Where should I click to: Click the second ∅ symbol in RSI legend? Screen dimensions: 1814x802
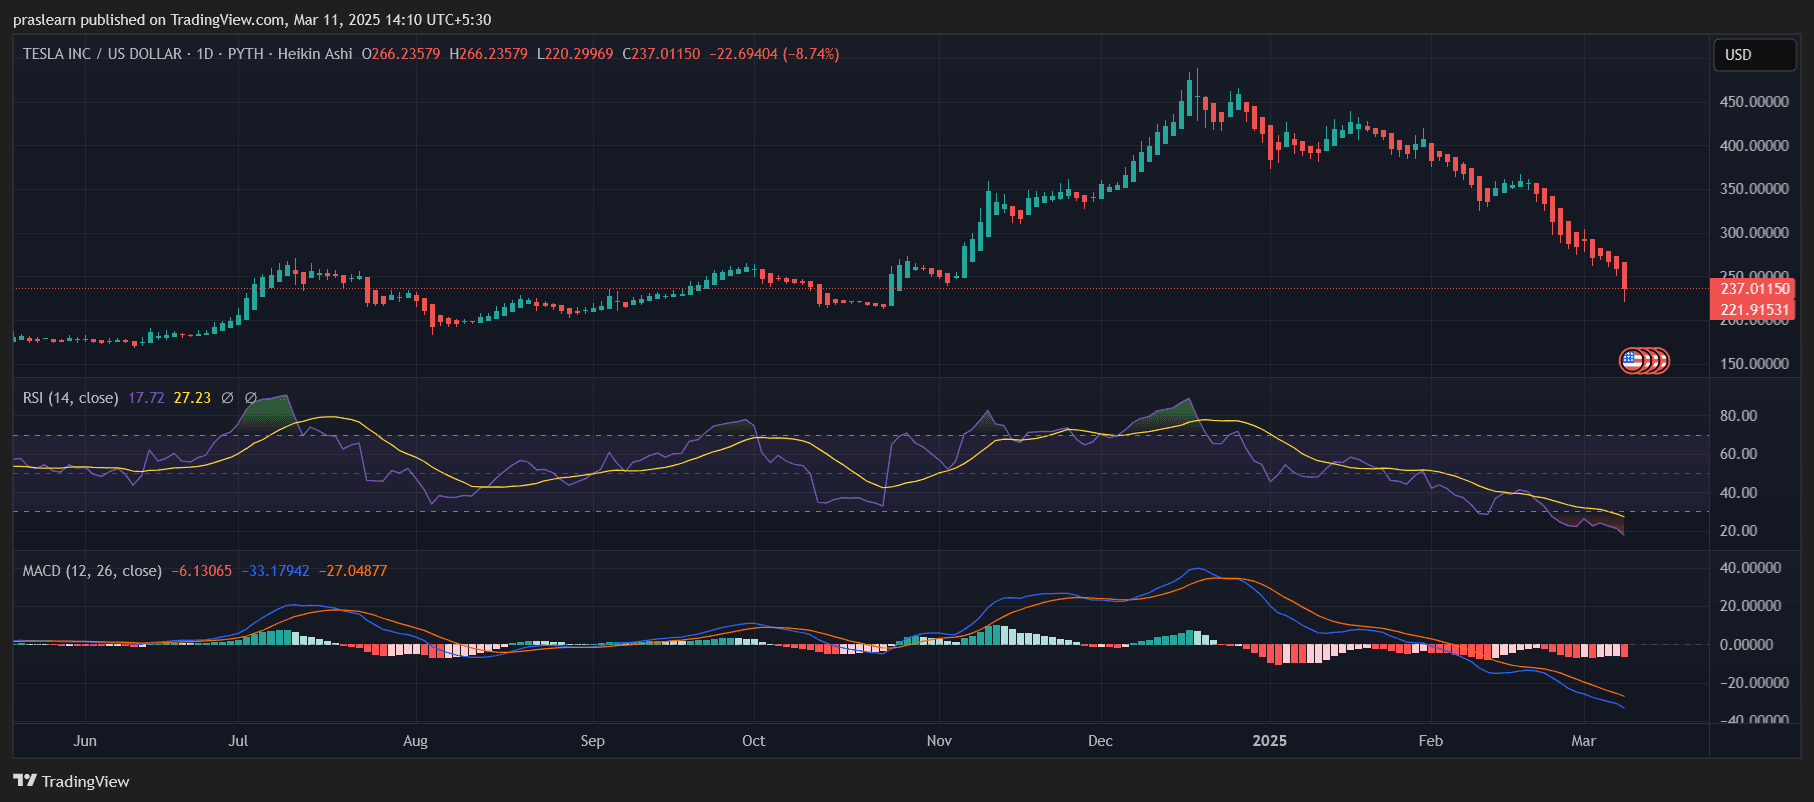251,398
